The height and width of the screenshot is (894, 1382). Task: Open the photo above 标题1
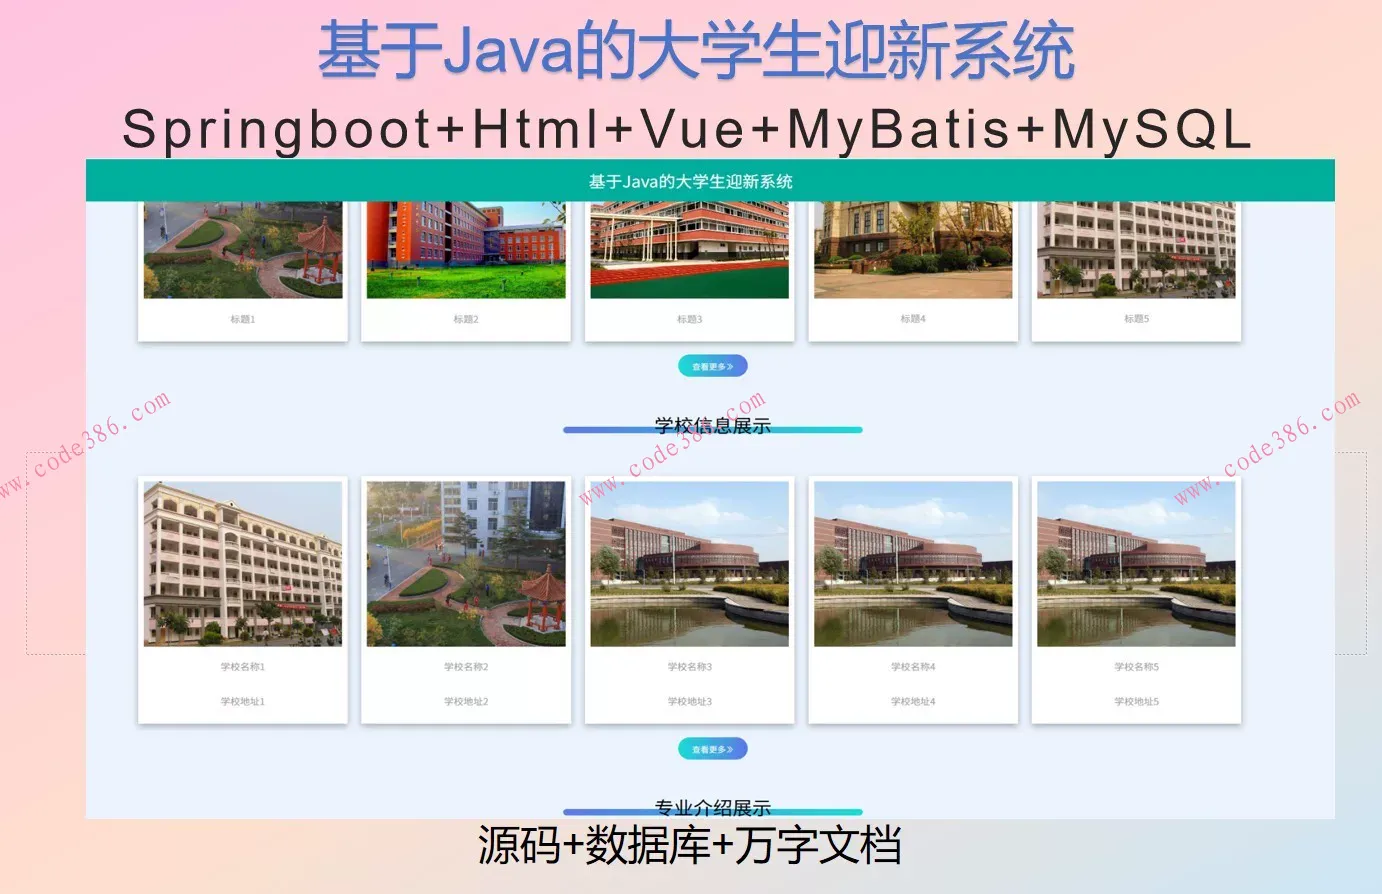pyautogui.click(x=243, y=250)
